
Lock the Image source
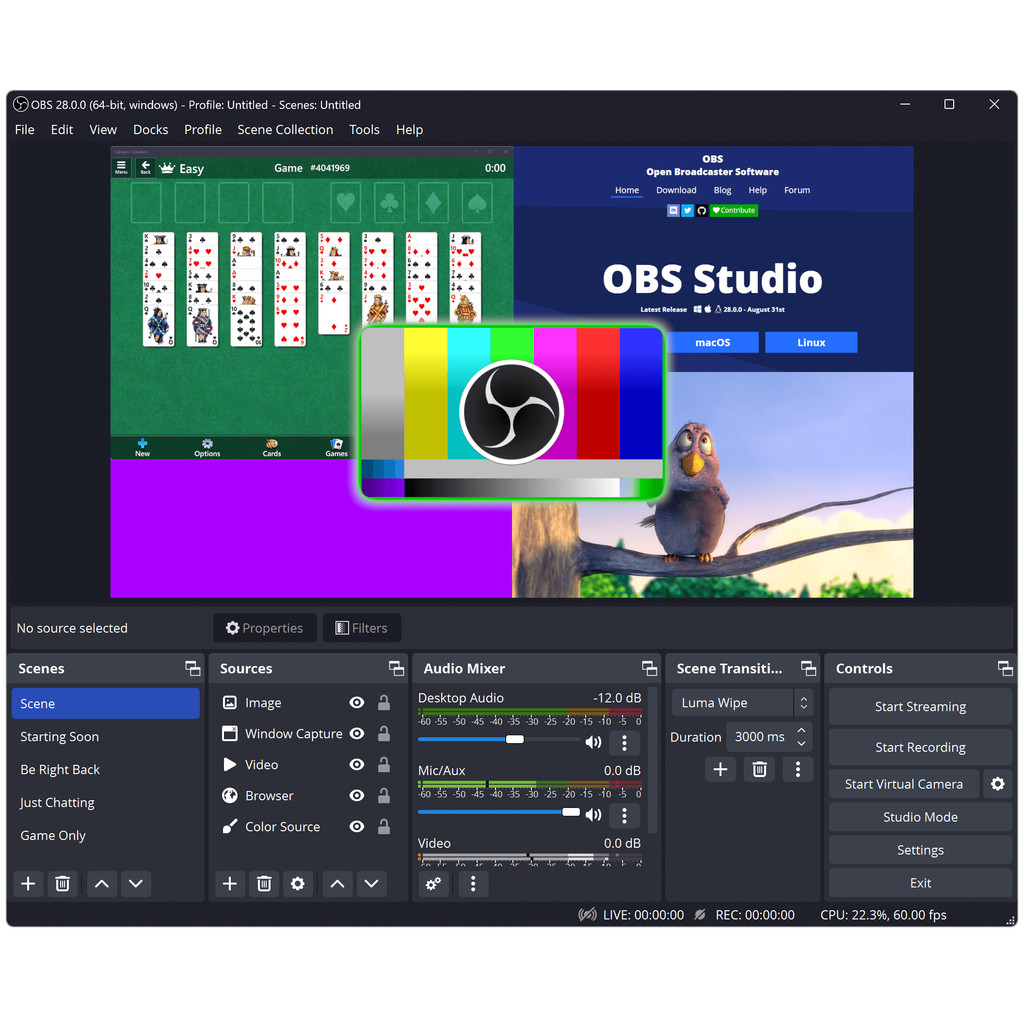tap(384, 702)
